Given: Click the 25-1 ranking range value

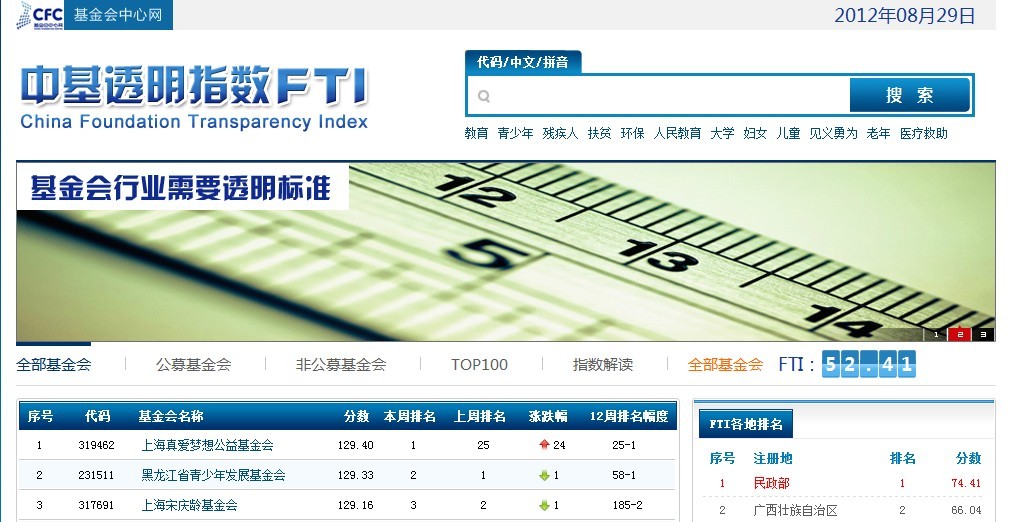Looking at the screenshot, I should point(624,445).
